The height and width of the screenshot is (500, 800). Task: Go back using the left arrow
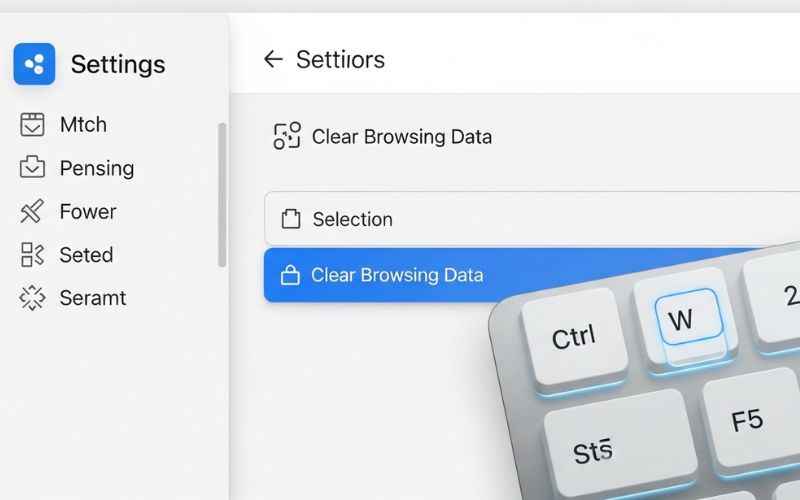click(x=272, y=59)
